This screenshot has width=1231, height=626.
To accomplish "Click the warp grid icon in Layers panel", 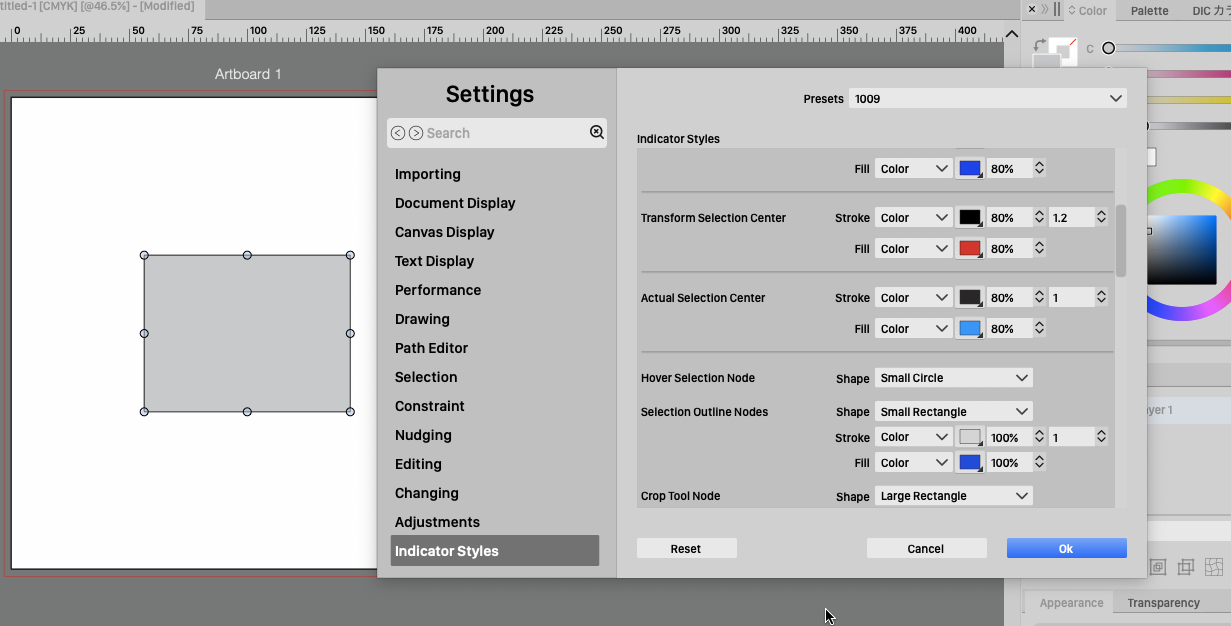I will [x=1214, y=567].
